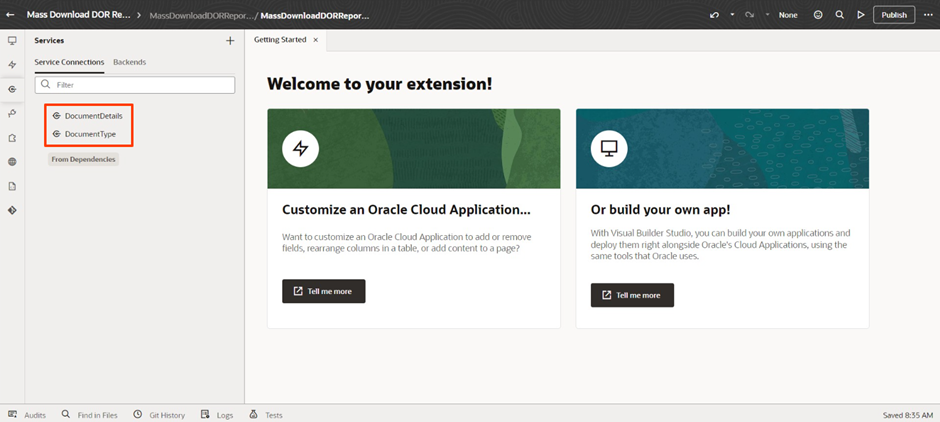Click the back arrow in the header
This screenshot has width=940, height=422.
tap(10, 15)
